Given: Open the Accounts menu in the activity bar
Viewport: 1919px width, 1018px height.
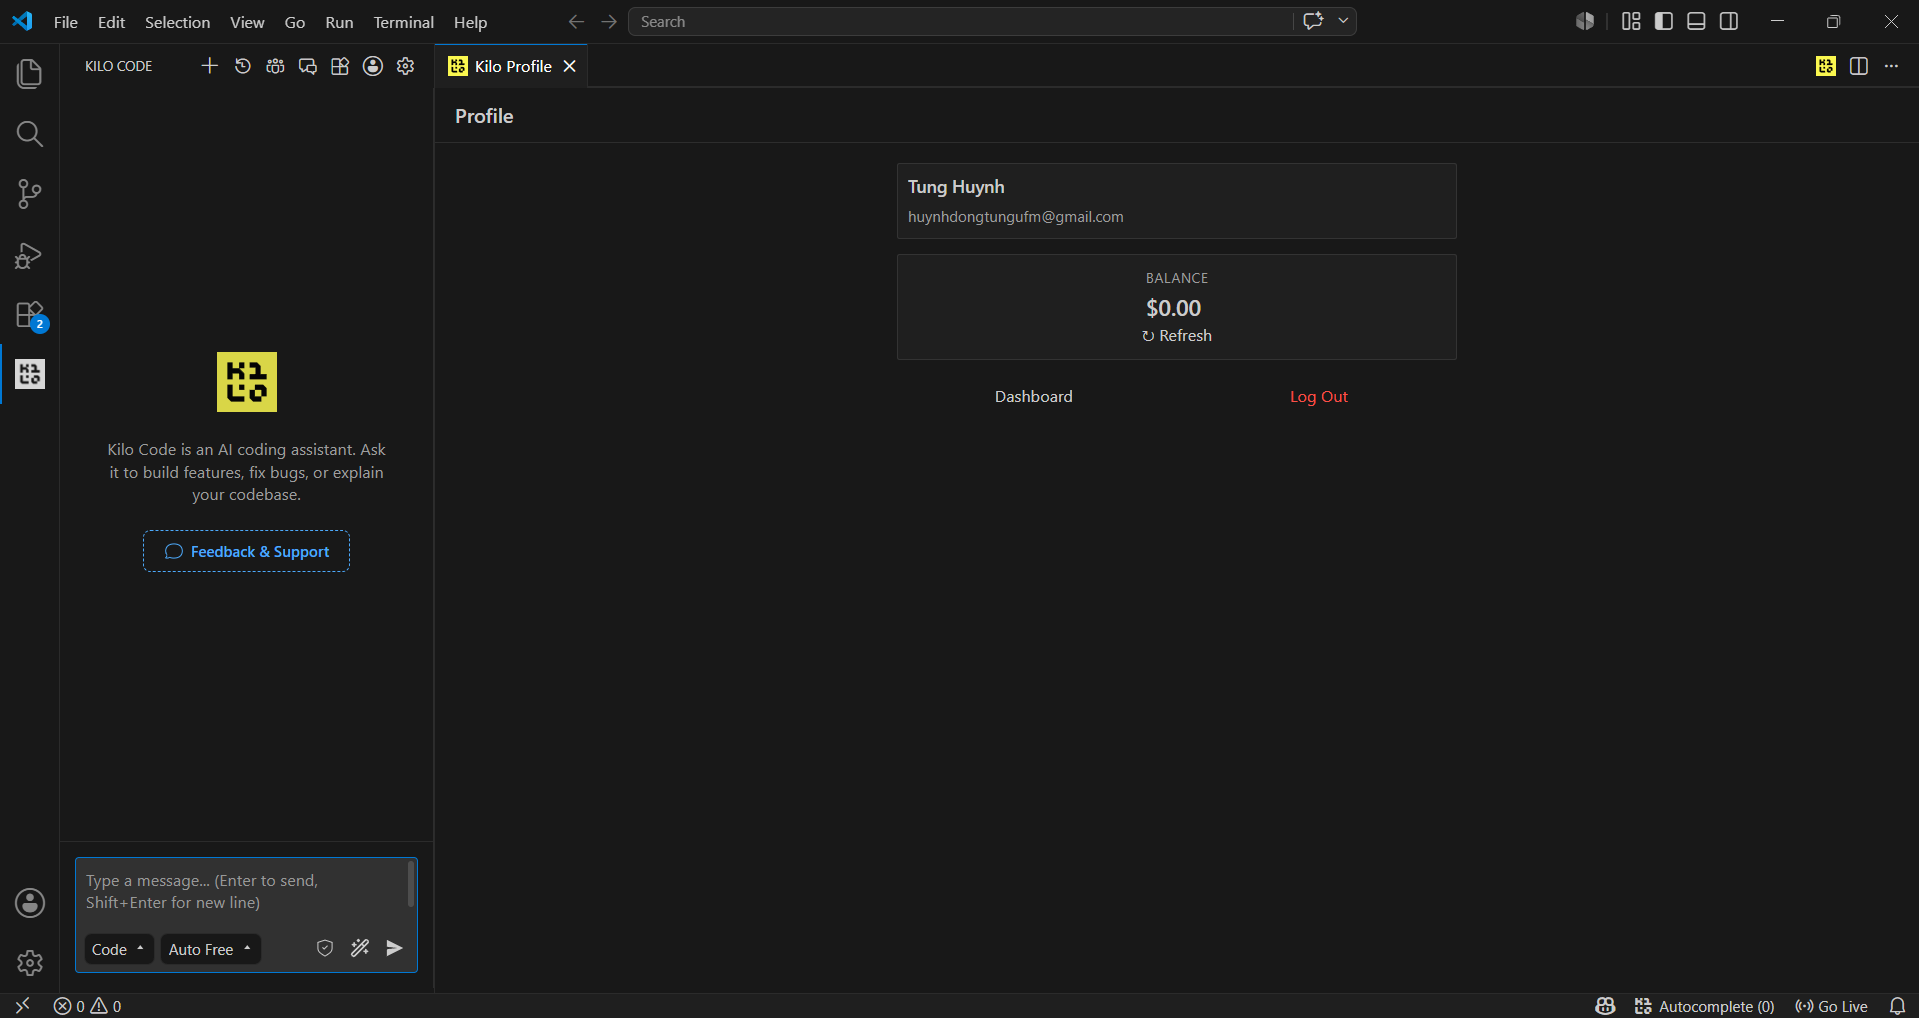Looking at the screenshot, I should click(30, 903).
